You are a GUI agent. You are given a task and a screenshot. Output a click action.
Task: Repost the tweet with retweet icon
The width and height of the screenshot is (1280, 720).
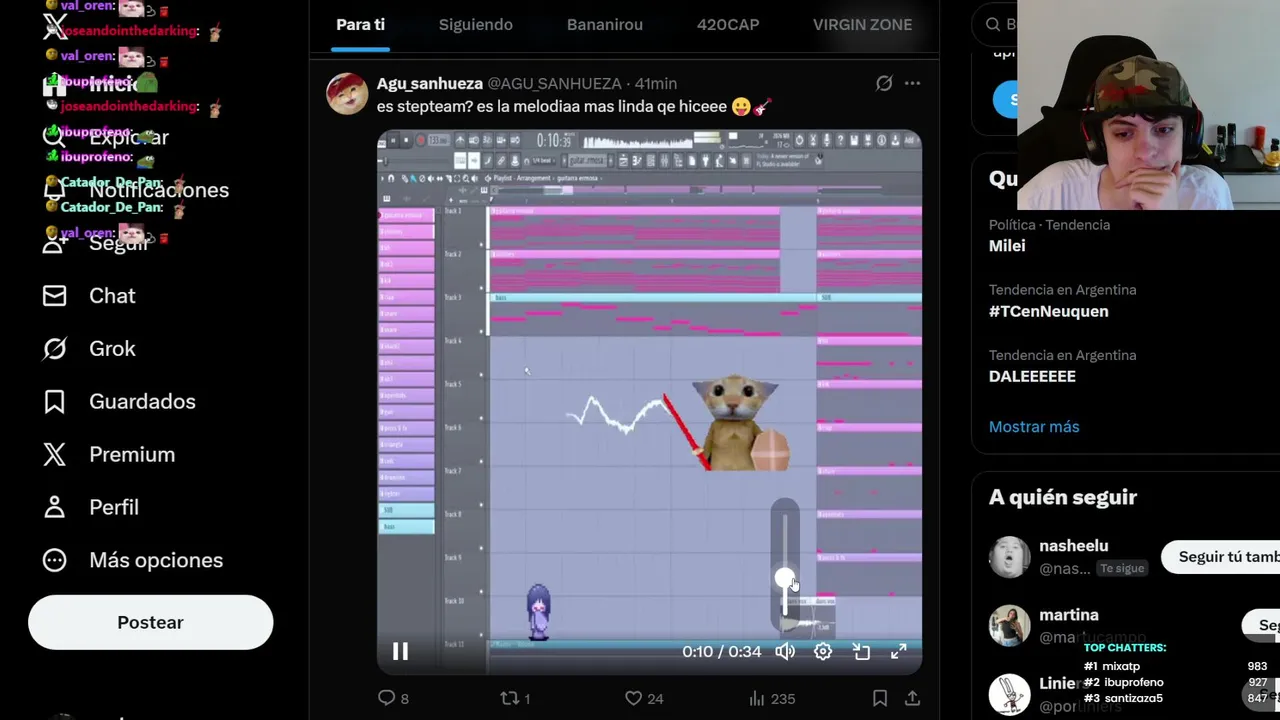[510, 698]
